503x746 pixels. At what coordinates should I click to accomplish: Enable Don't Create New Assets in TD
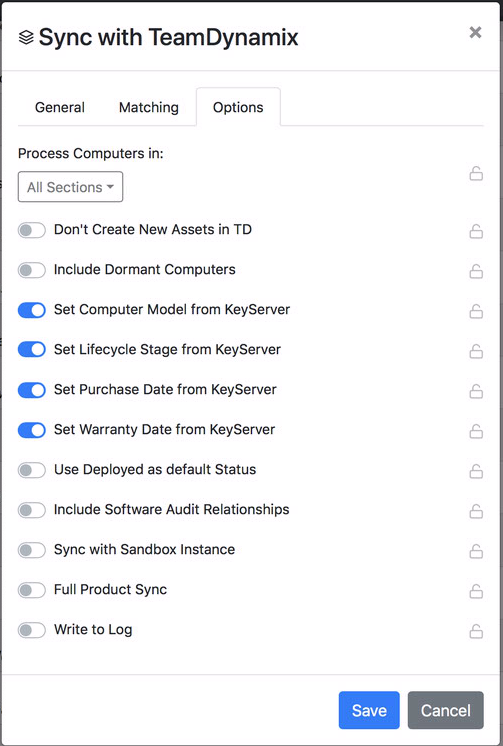pos(32,230)
